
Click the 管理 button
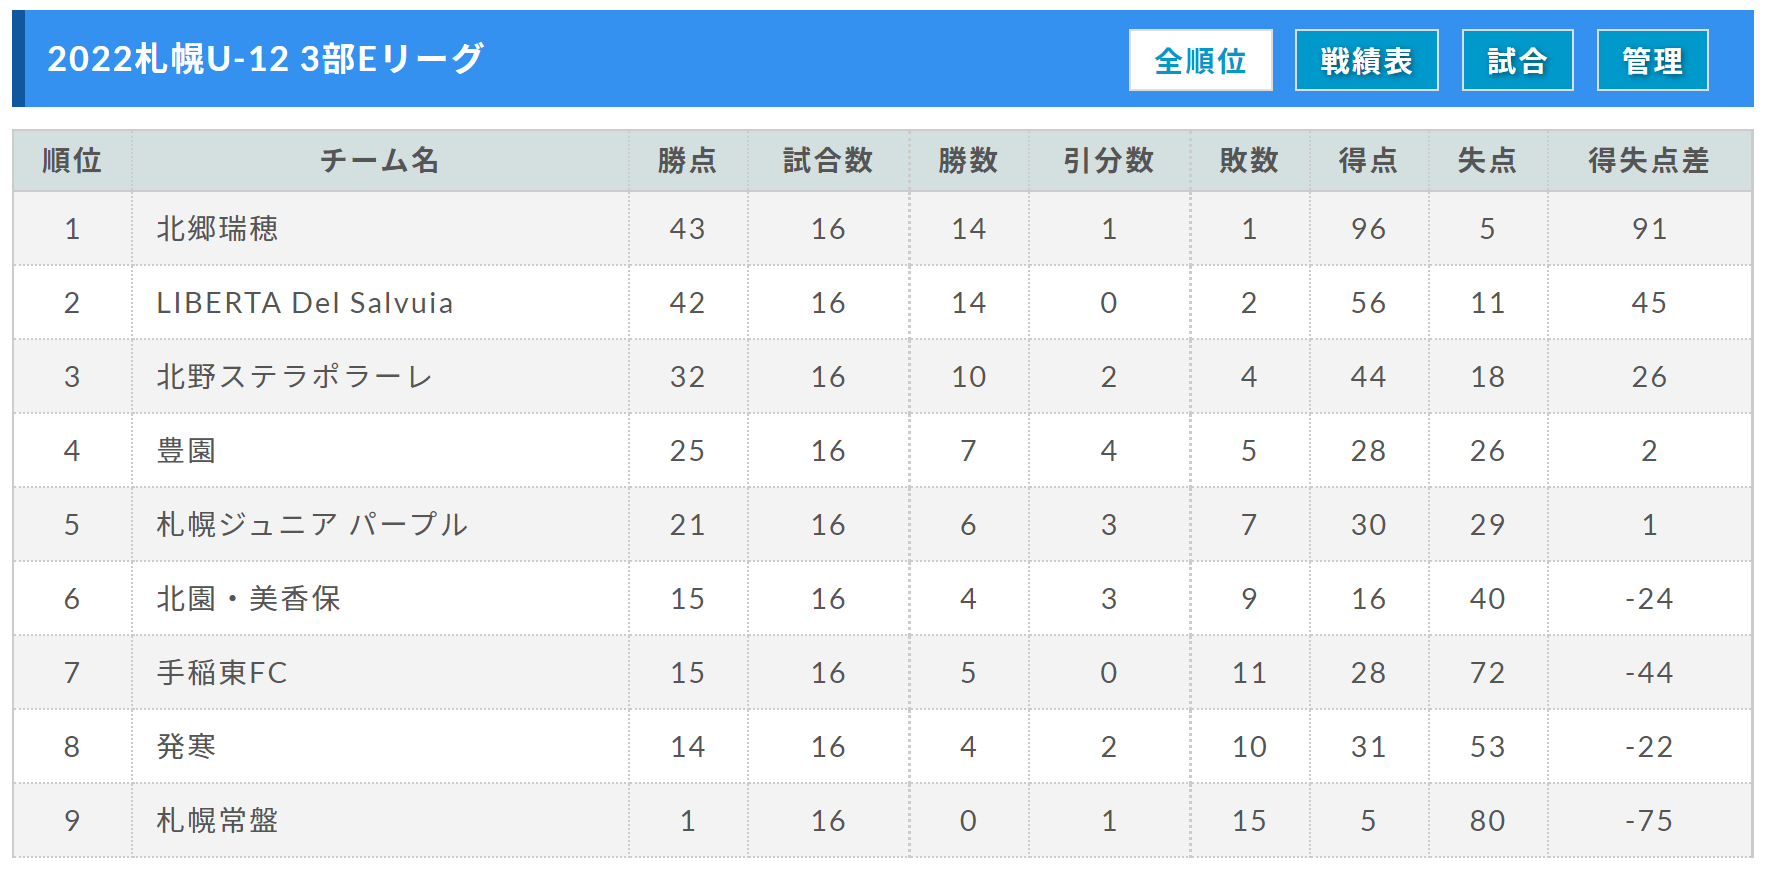coord(1652,60)
